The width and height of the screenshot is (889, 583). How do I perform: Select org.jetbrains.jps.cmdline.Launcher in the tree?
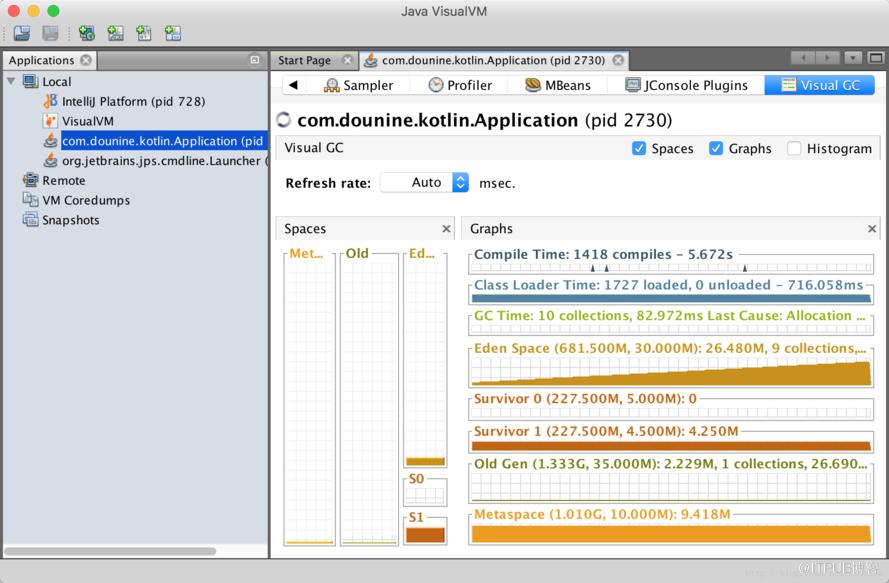(x=162, y=160)
